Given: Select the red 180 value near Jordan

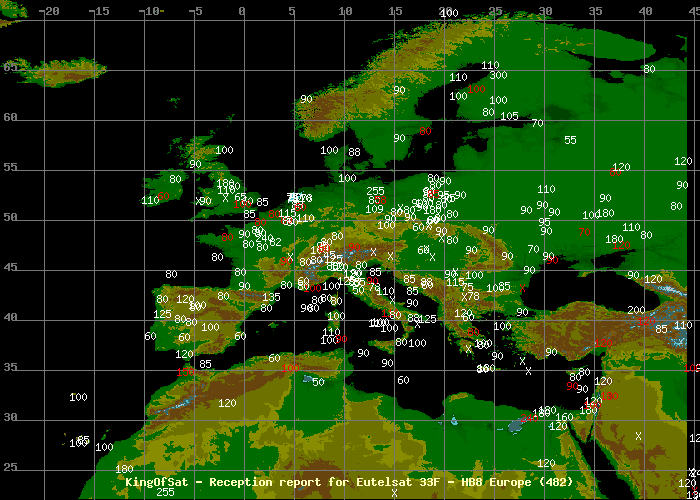Looking at the screenshot, I should [609, 396].
